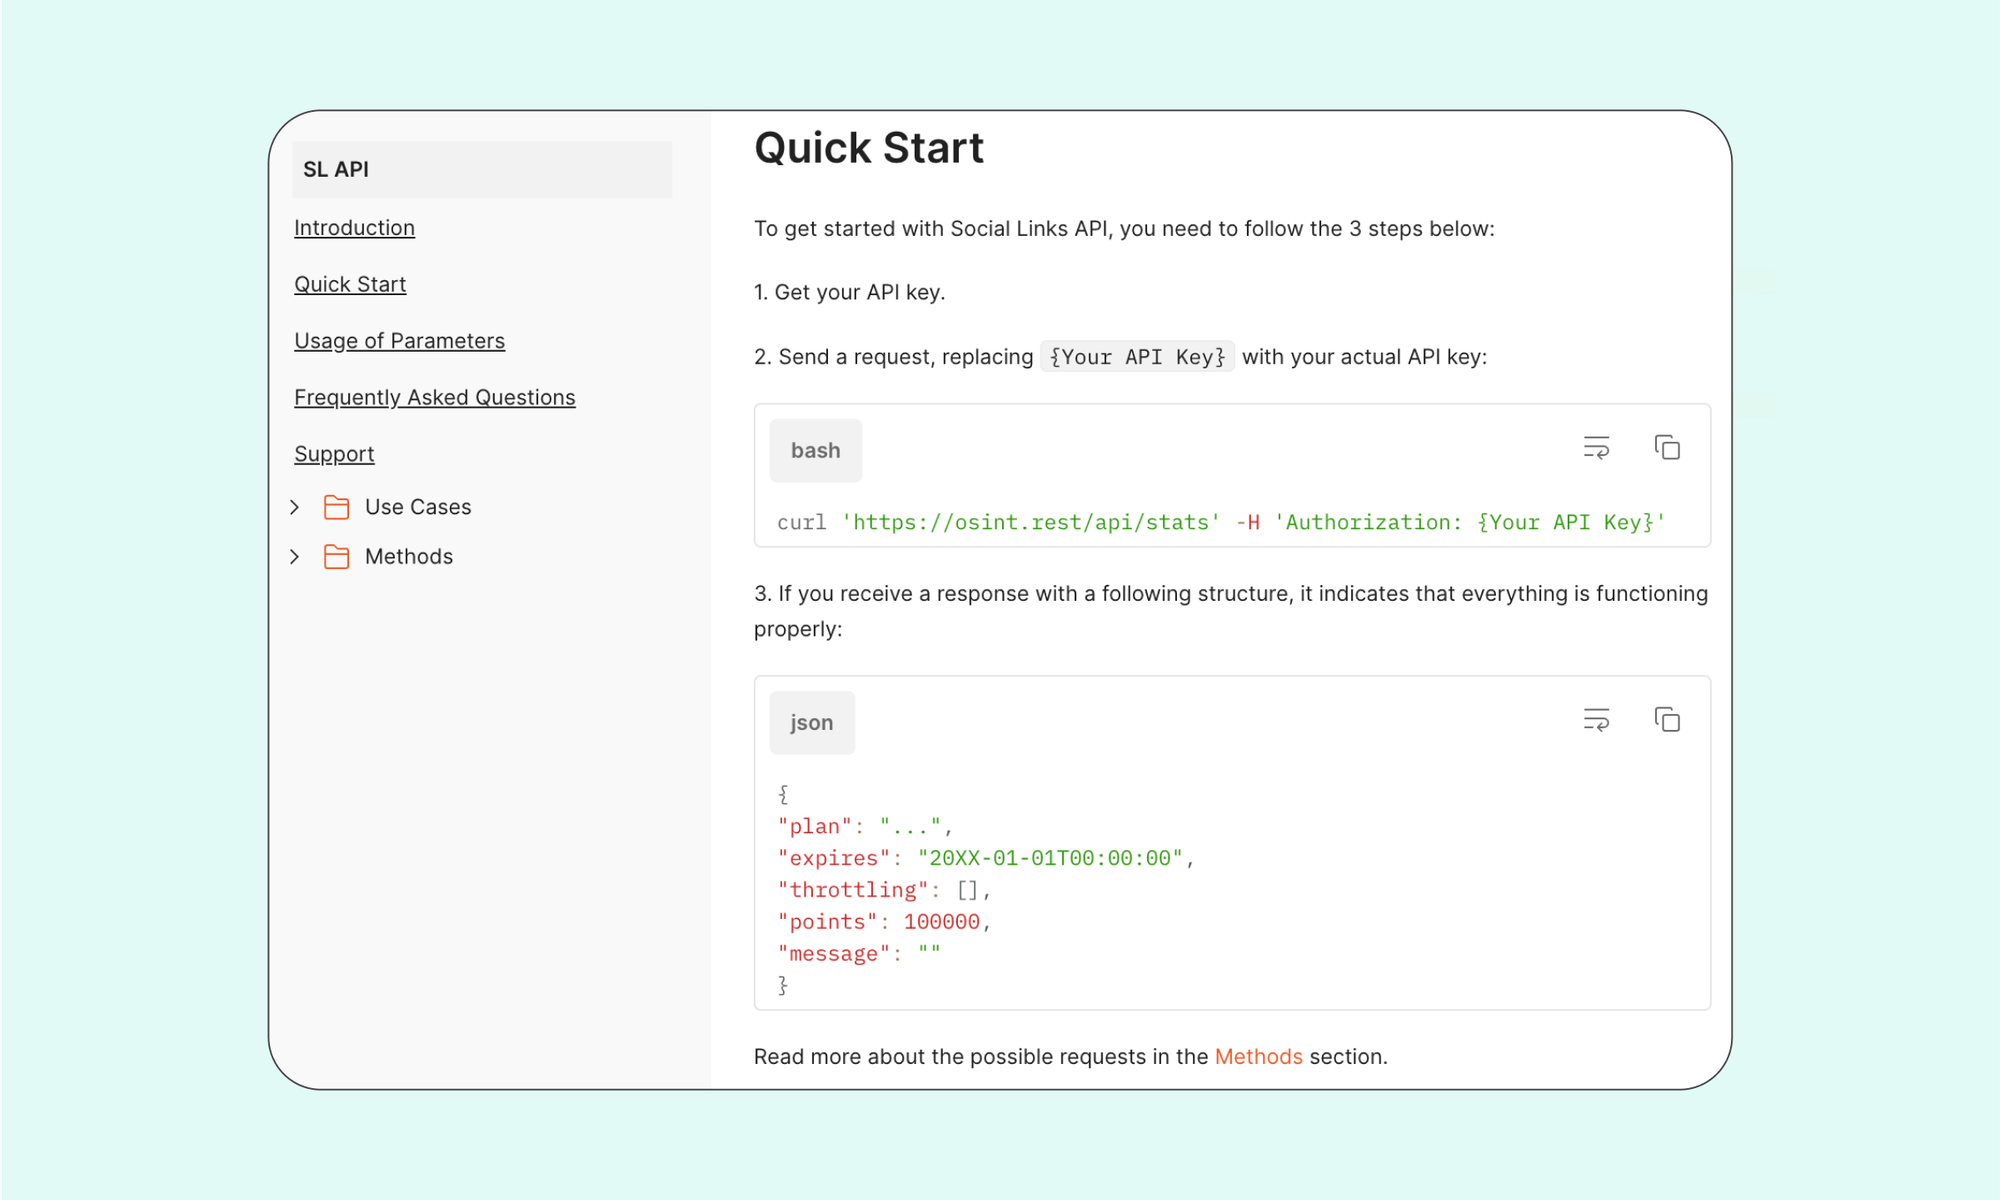Click the json language label
Image resolution: width=2000 pixels, height=1200 pixels.
pos(811,723)
